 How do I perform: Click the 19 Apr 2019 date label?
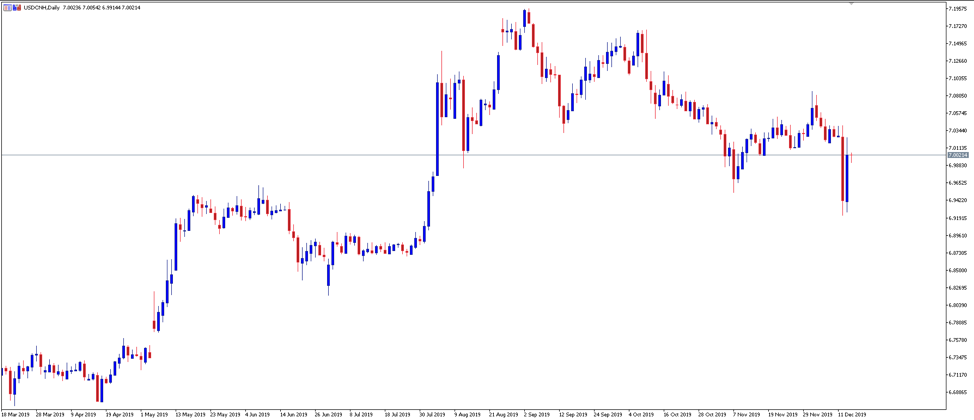120,414
